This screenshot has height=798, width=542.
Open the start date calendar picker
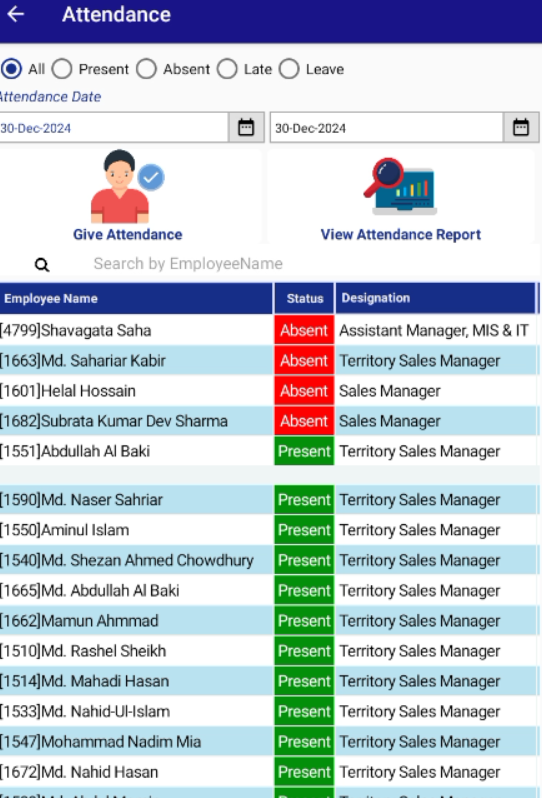pos(246,127)
